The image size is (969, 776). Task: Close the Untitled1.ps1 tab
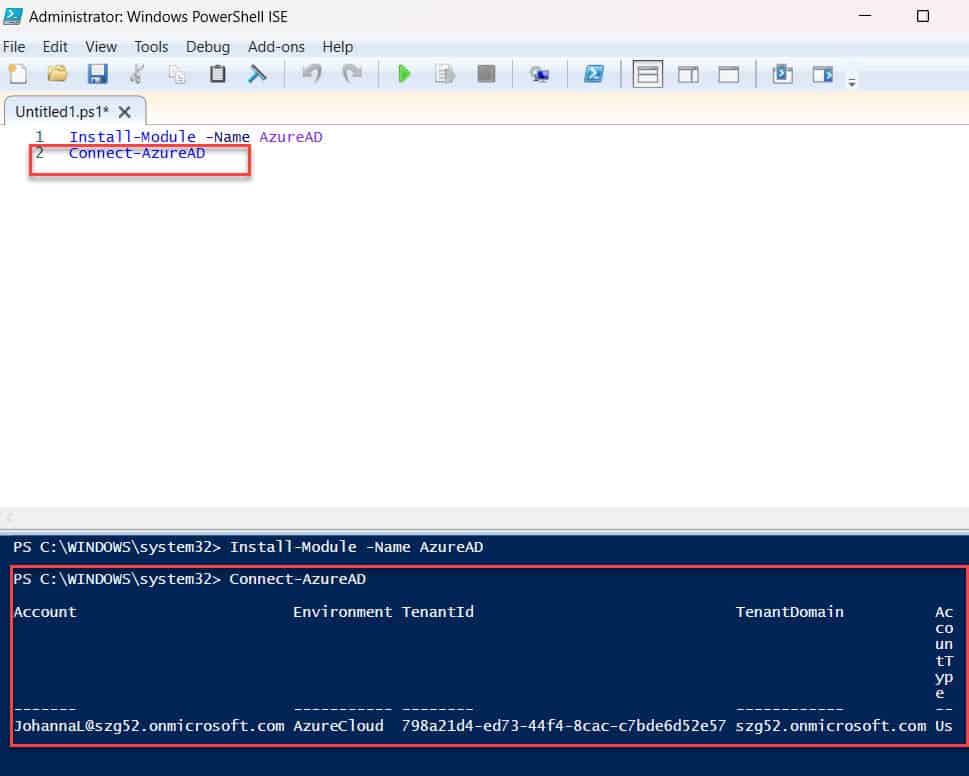124,112
